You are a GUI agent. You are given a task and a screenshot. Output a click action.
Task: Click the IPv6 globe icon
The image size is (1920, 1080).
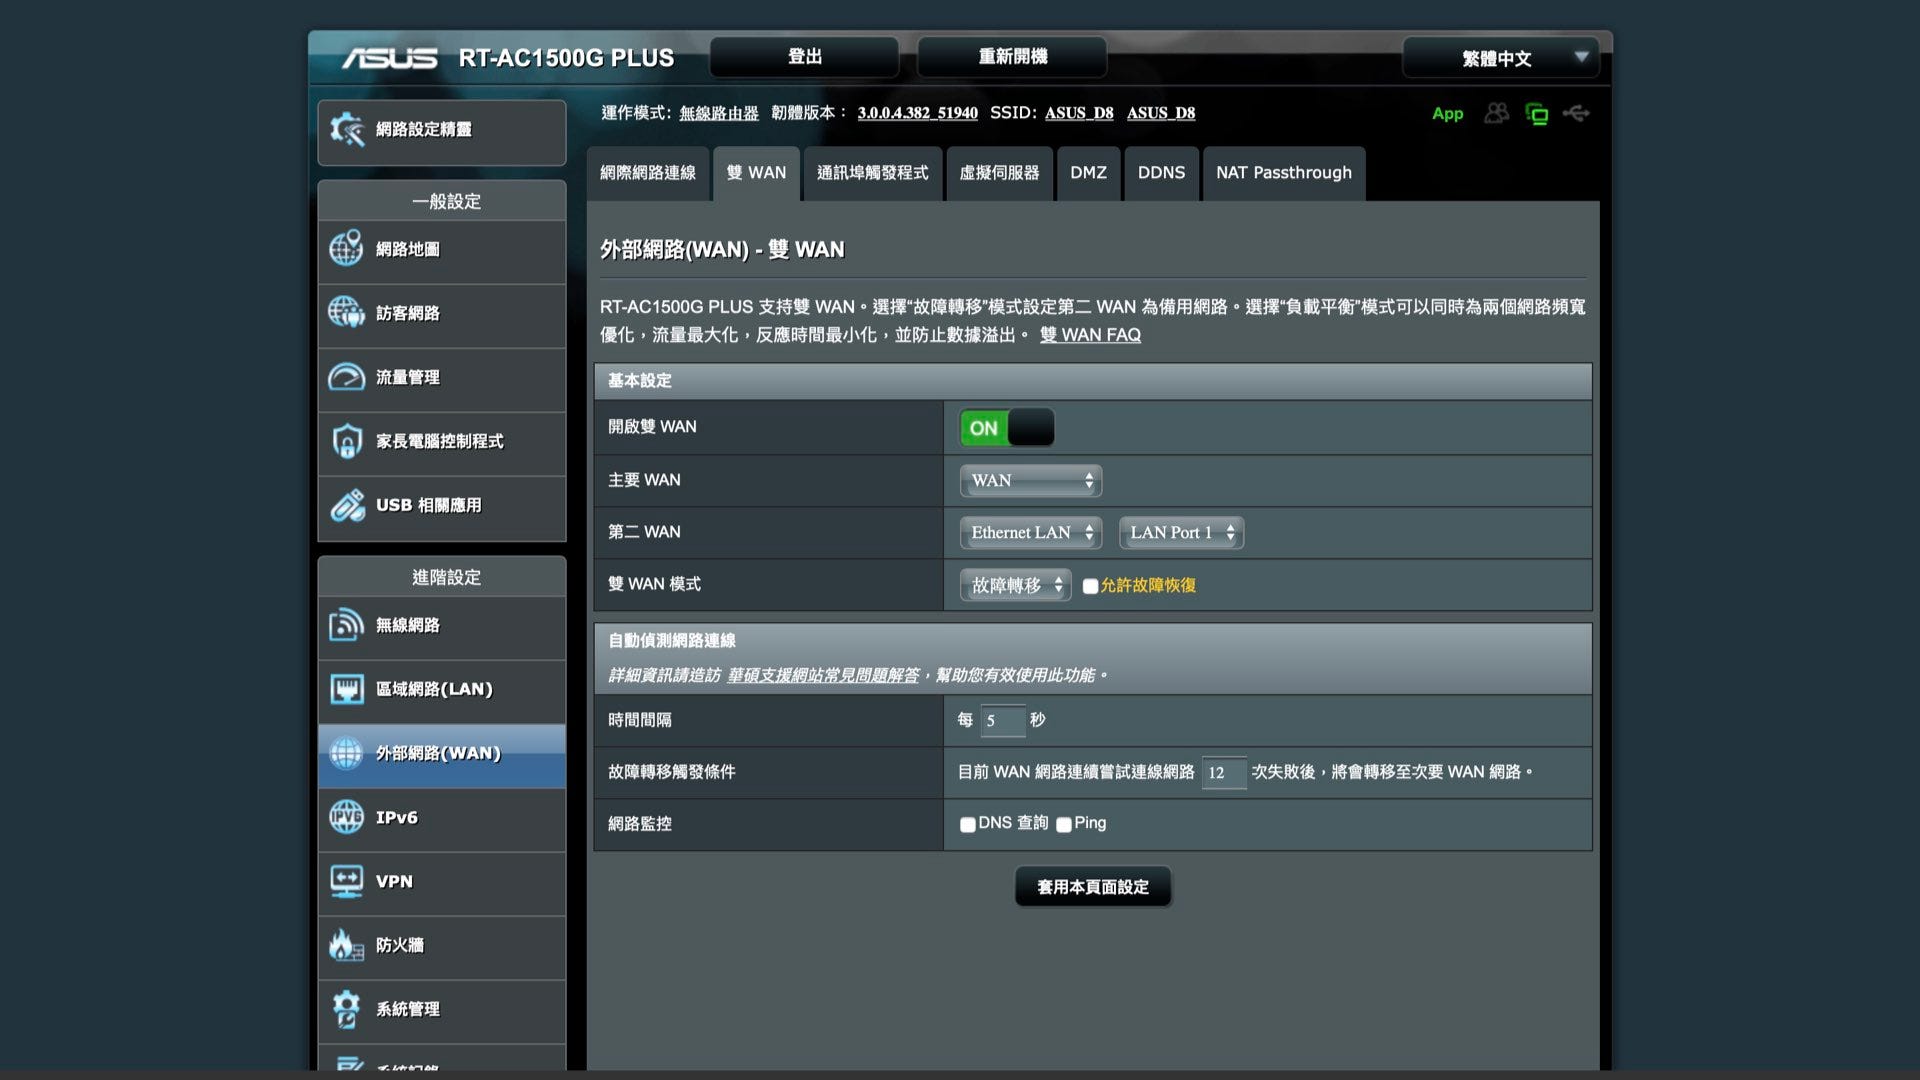[x=346, y=817]
